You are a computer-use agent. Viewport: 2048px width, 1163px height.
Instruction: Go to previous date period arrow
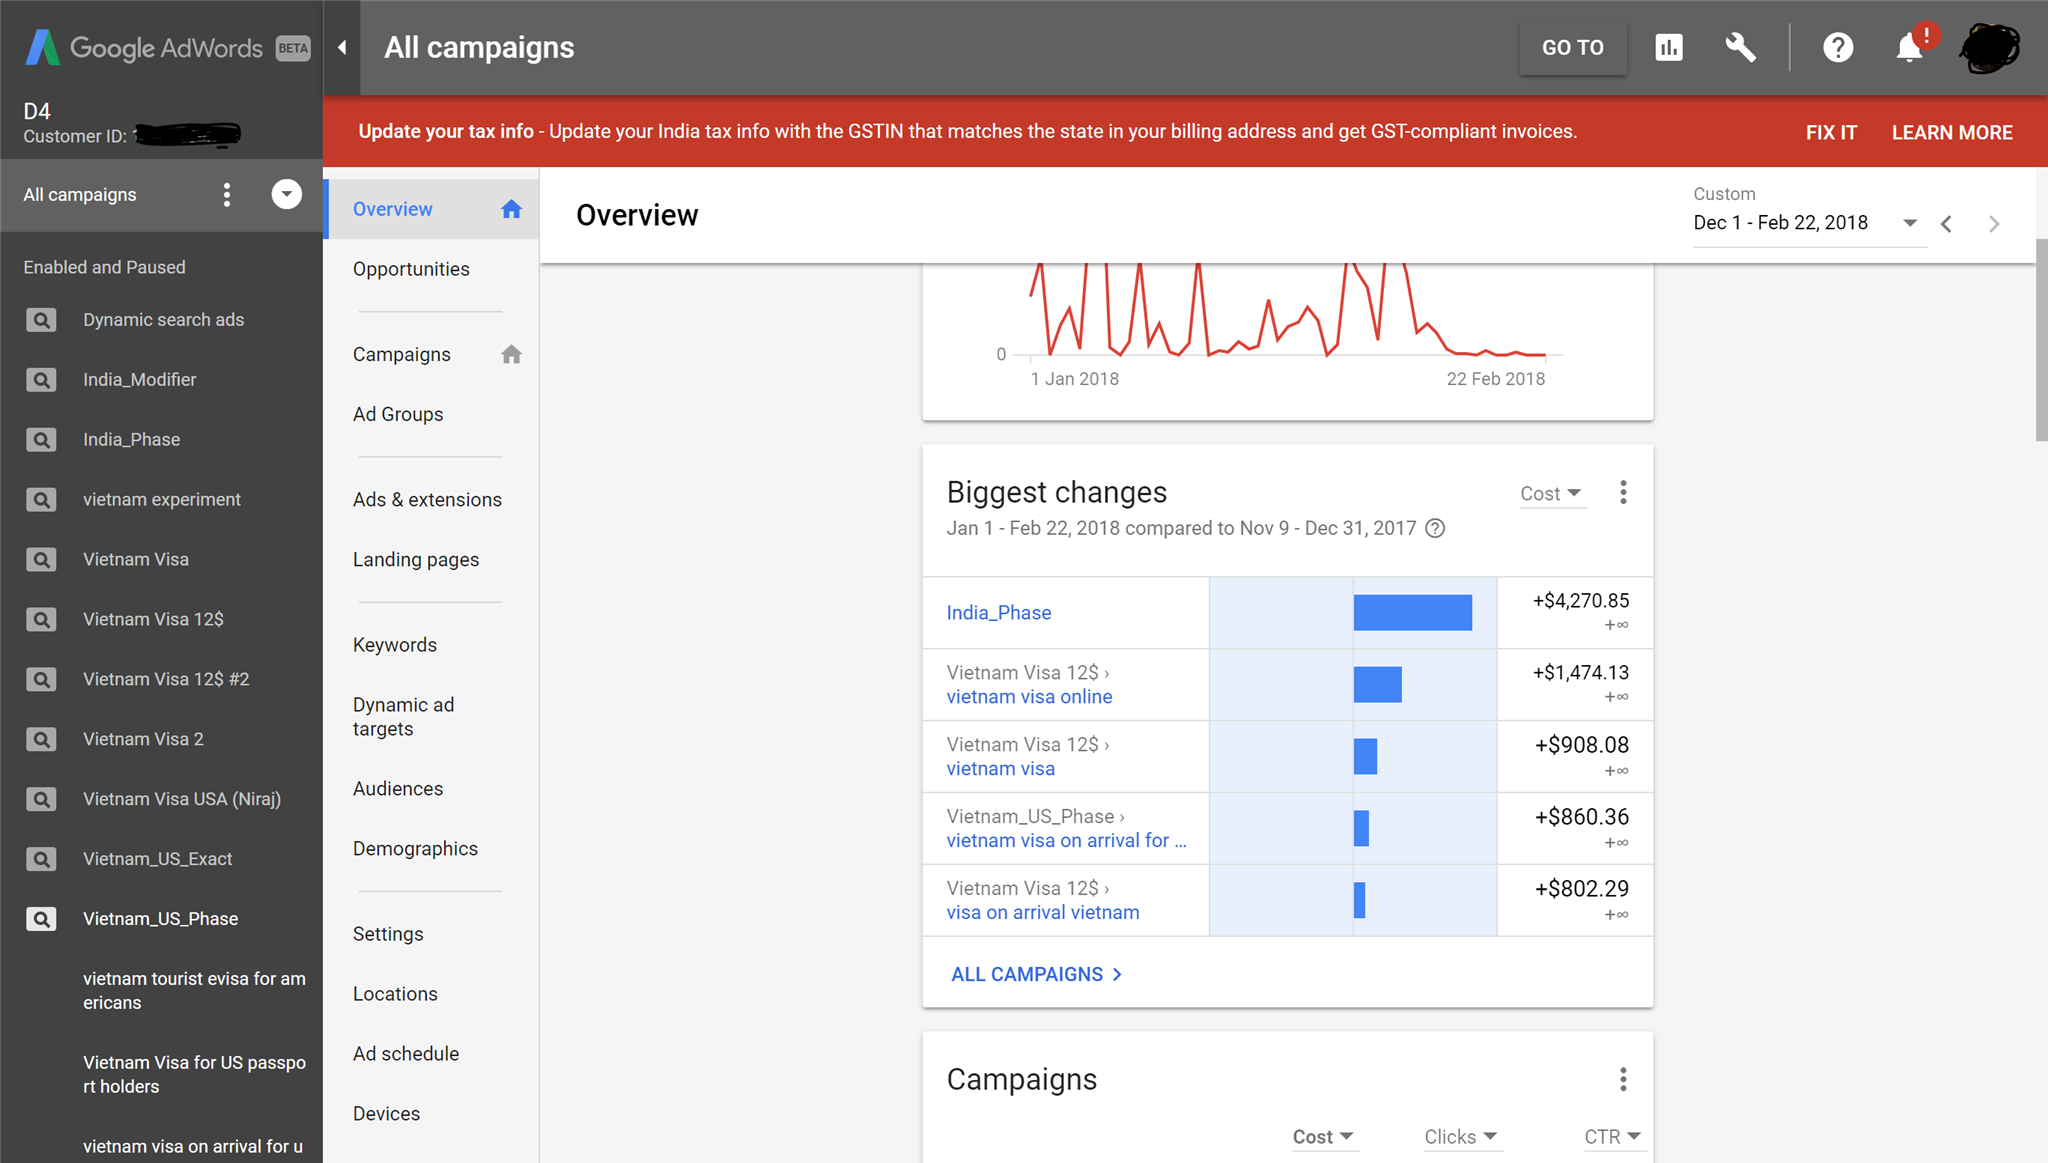click(x=1946, y=224)
